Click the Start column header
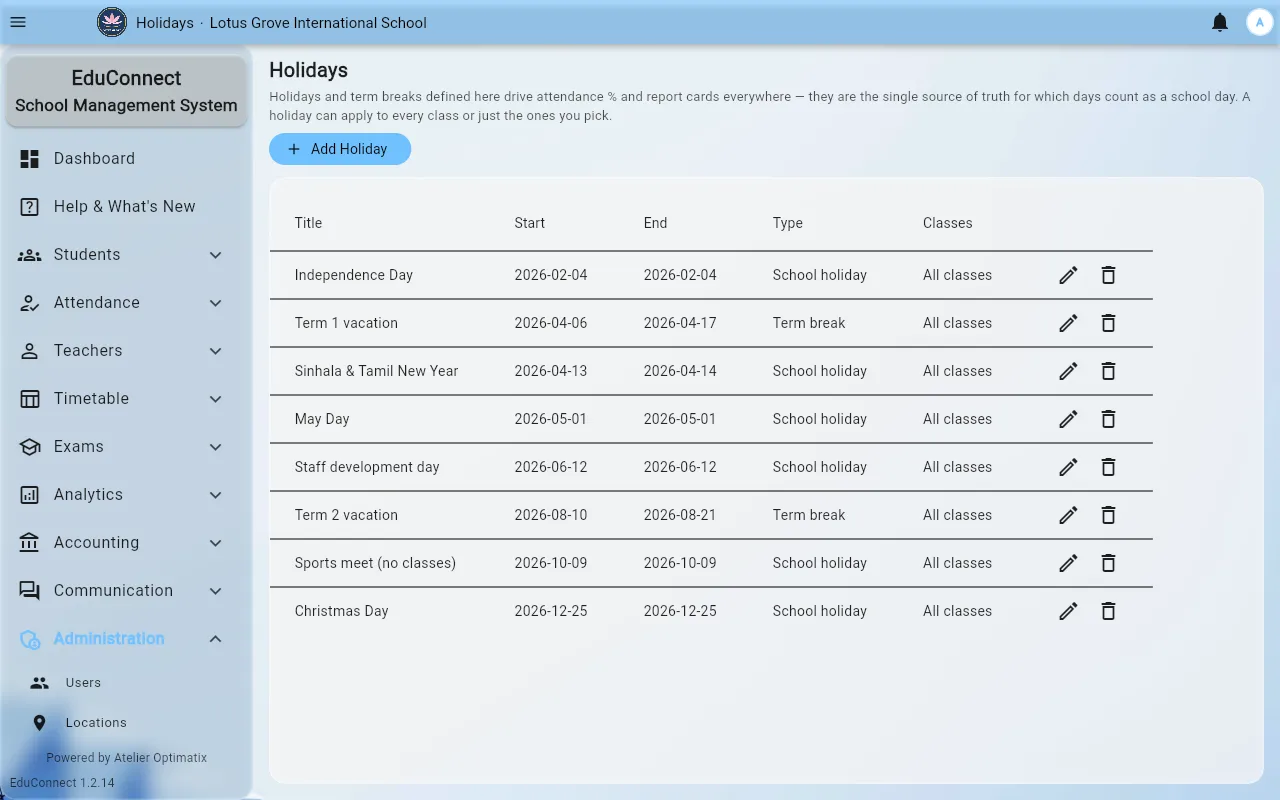The image size is (1280, 800). 530,223
